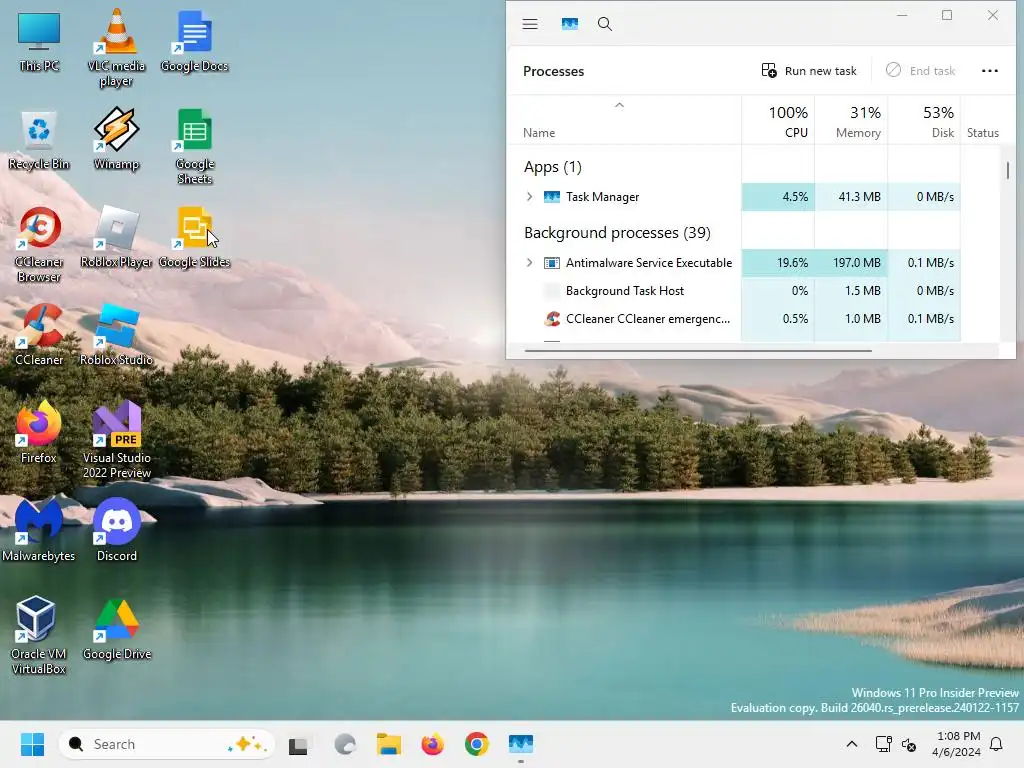The height and width of the screenshot is (768, 1024).
Task: Launch VLC media player shortcut
Action: tap(116, 48)
